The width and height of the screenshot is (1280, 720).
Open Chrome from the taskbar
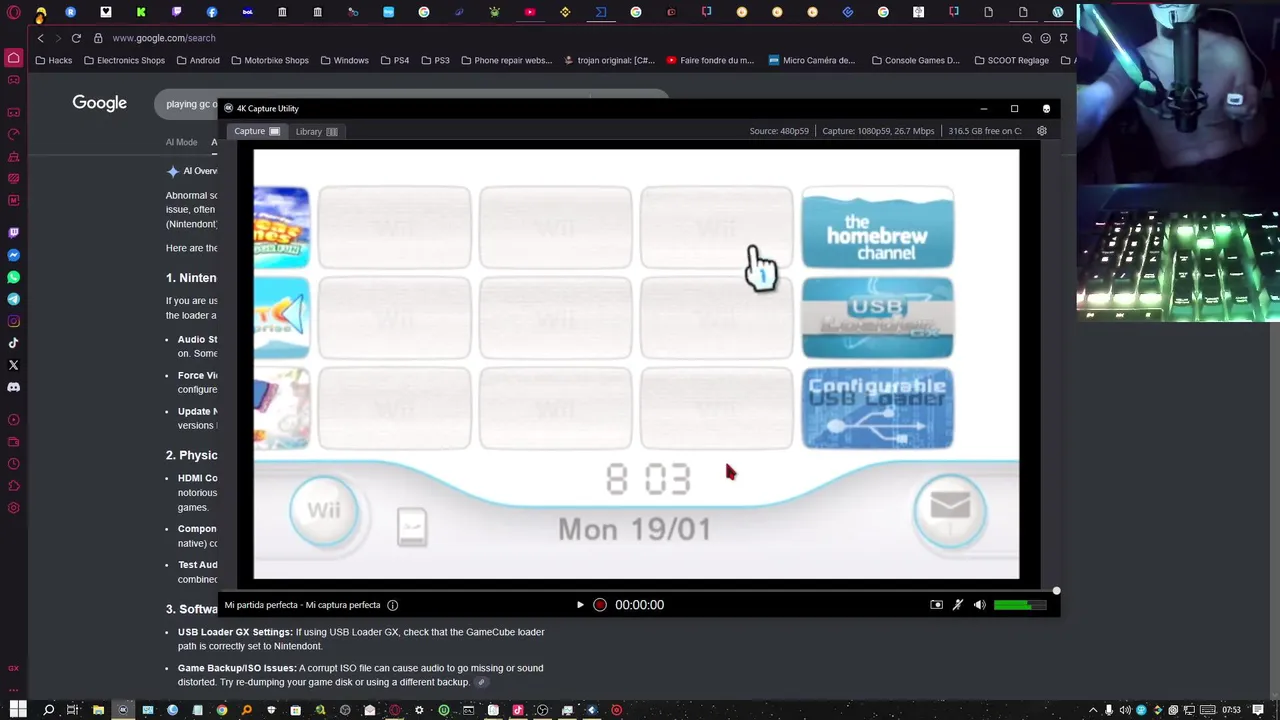[222, 710]
